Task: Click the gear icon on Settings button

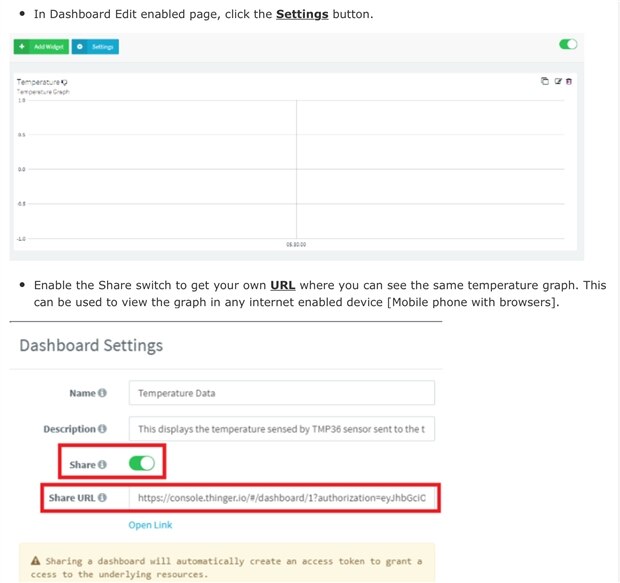Action: [79, 47]
